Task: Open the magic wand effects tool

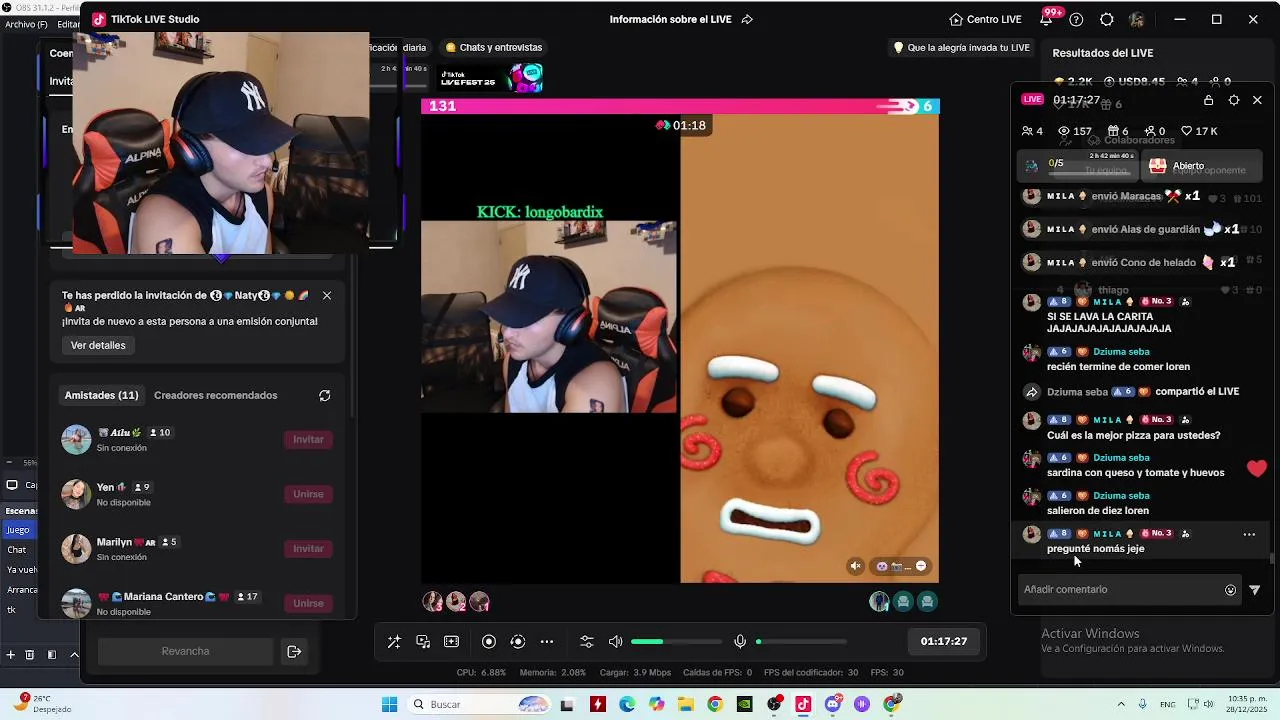Action: pos(394,642)
